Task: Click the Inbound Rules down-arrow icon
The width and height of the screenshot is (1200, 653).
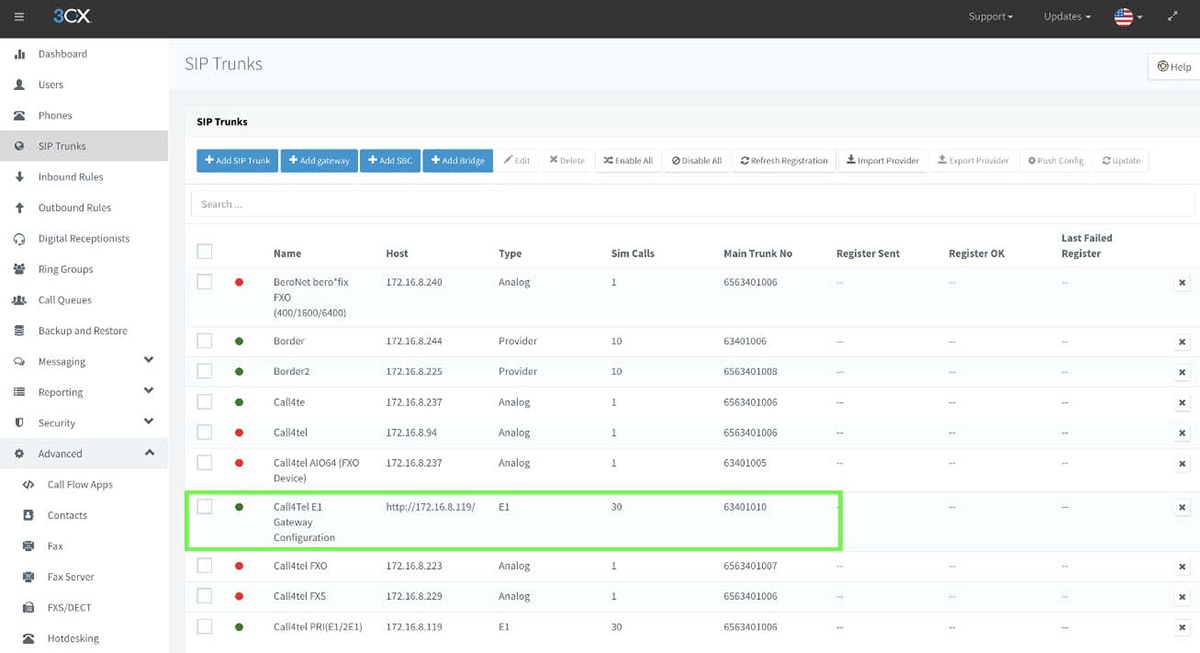Action: [19, 177]
